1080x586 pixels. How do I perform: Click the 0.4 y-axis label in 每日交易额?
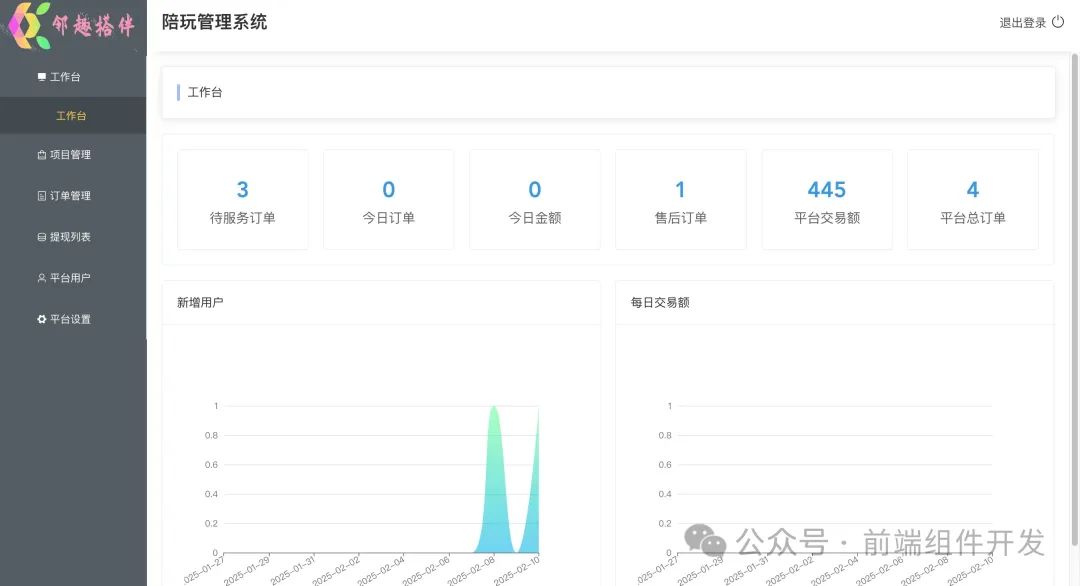click(665, 494)
